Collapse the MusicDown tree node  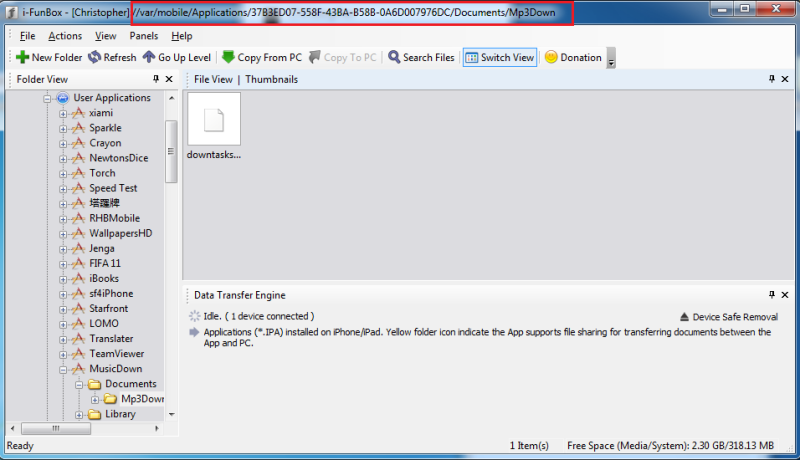pyautogui.click(x=63, y=369)
